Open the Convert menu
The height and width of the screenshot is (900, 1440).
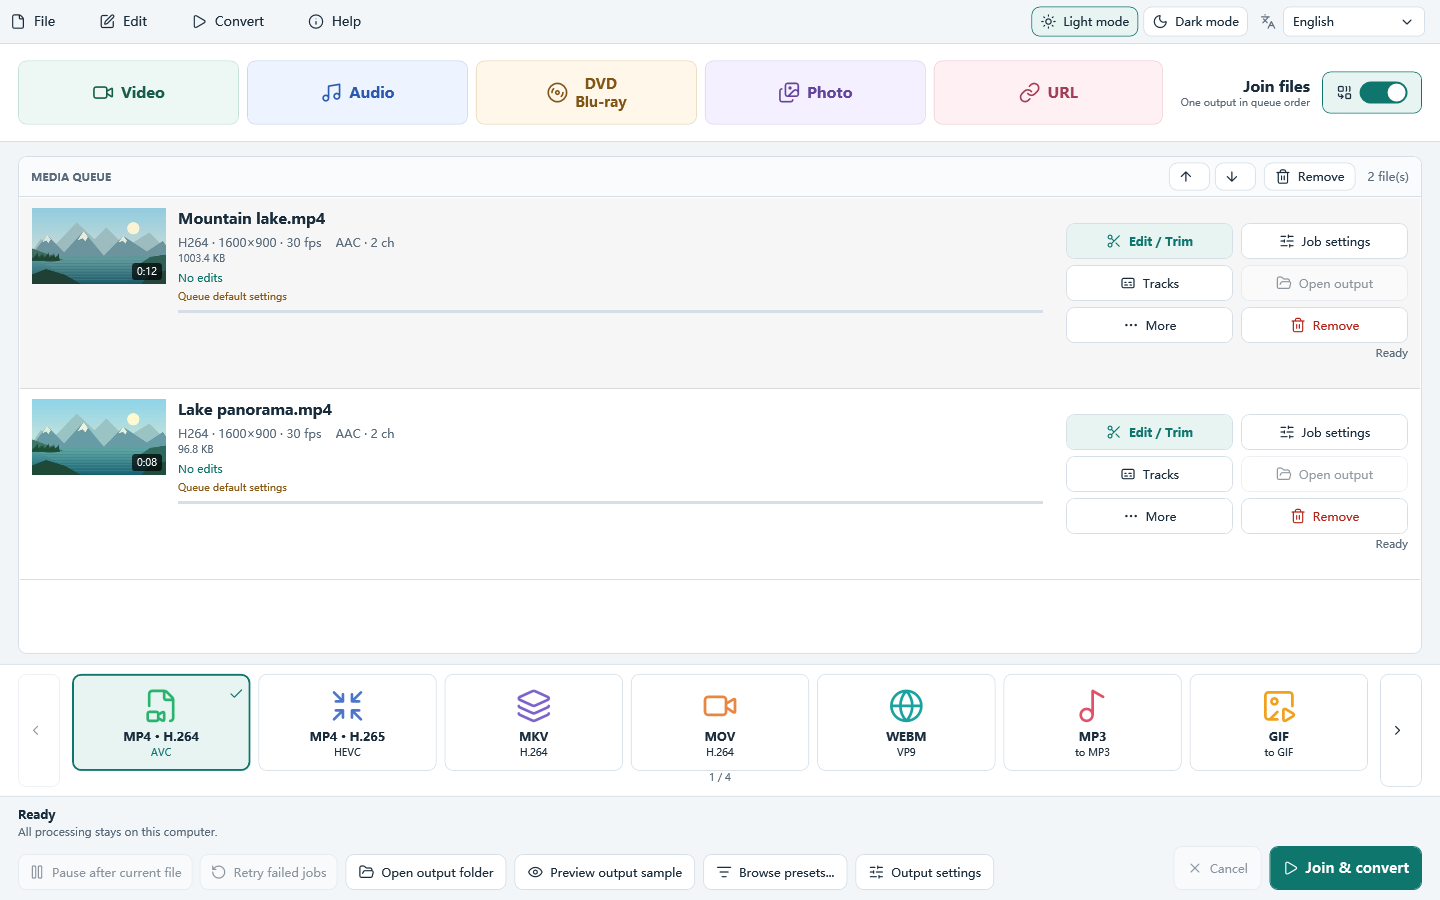pos(228,21)
